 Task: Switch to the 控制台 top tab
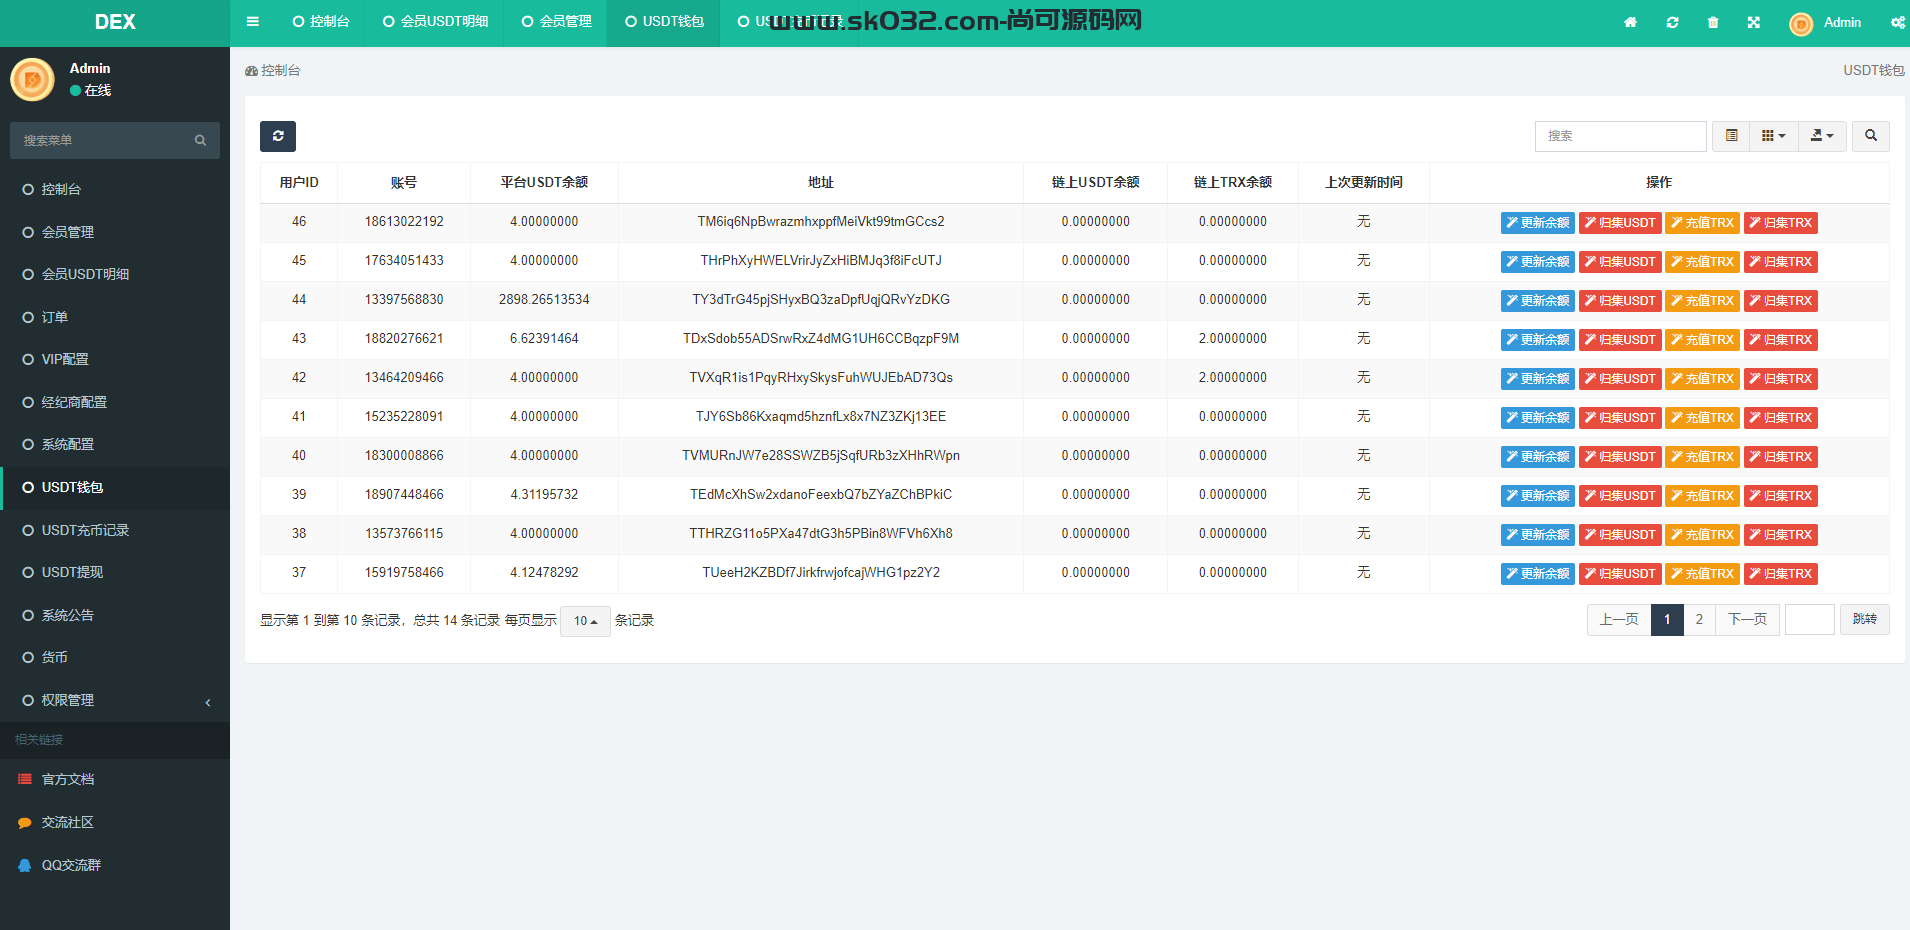pyautogui.click(x=320, y=22)
